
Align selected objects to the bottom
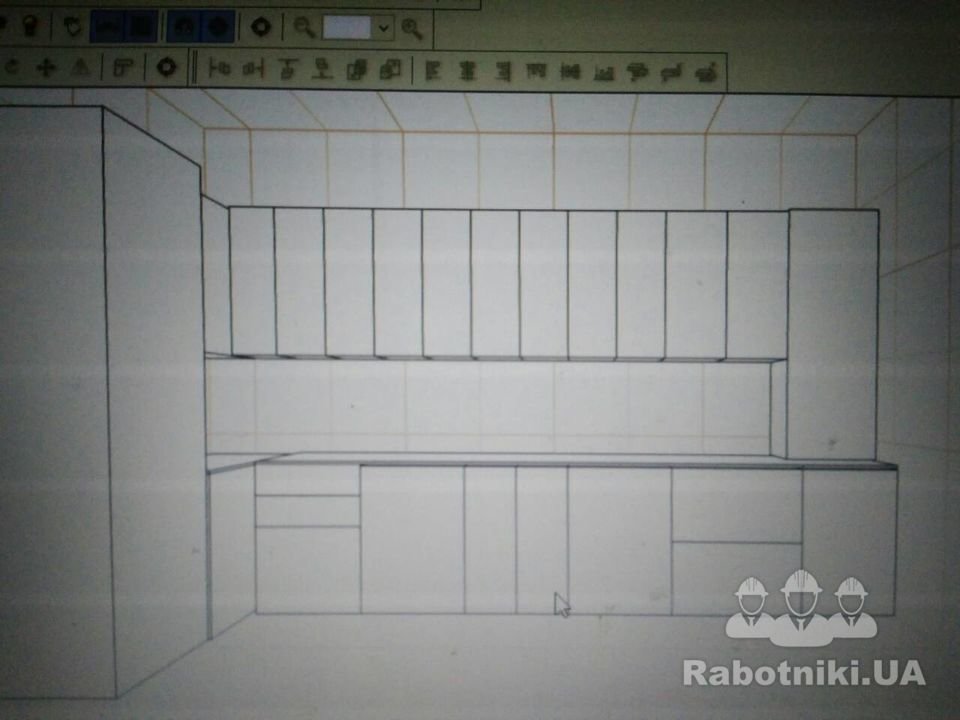tap(604, 73)
